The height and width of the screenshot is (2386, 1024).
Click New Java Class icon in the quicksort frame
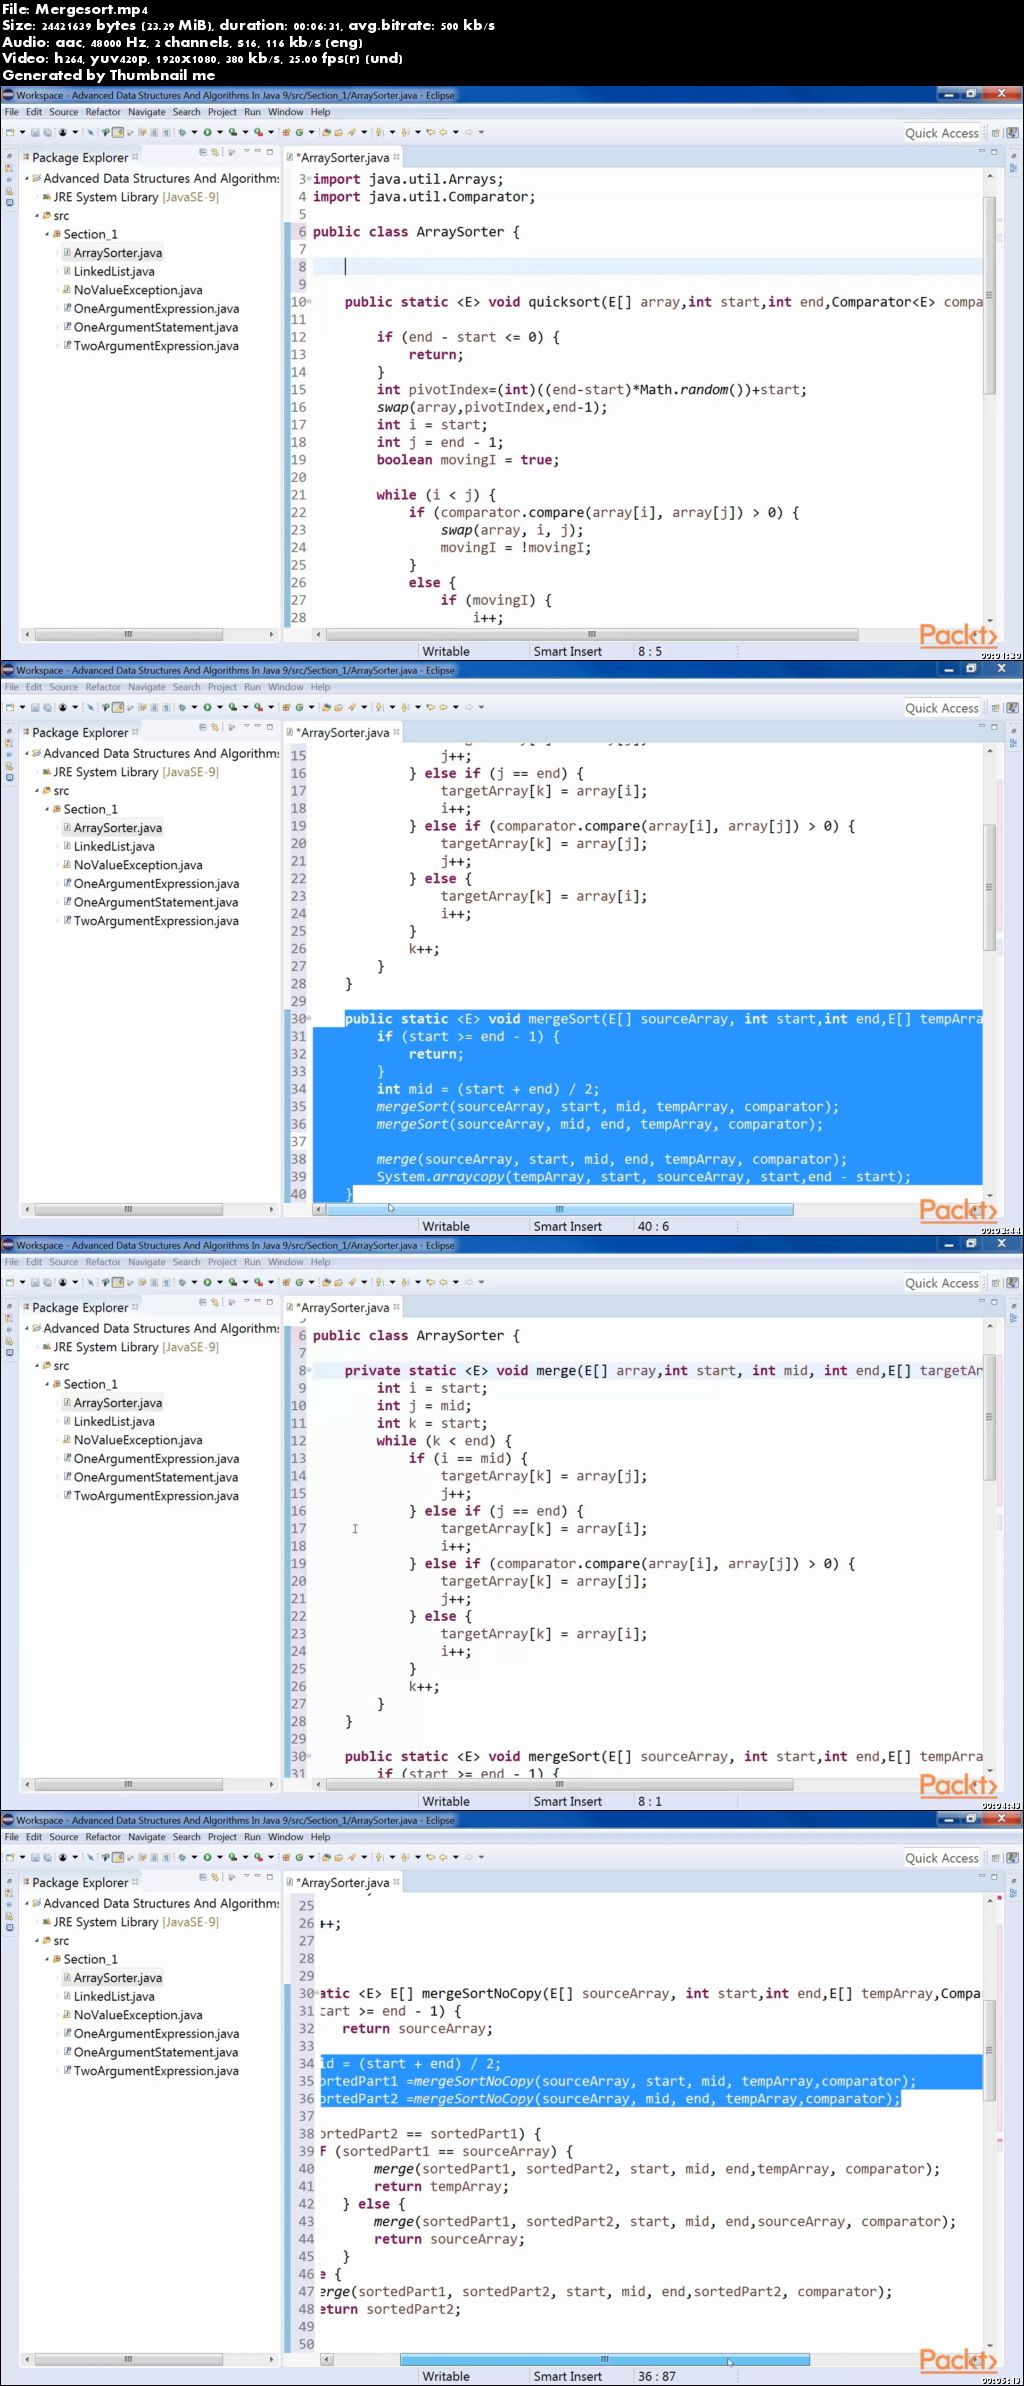[299, 132]
